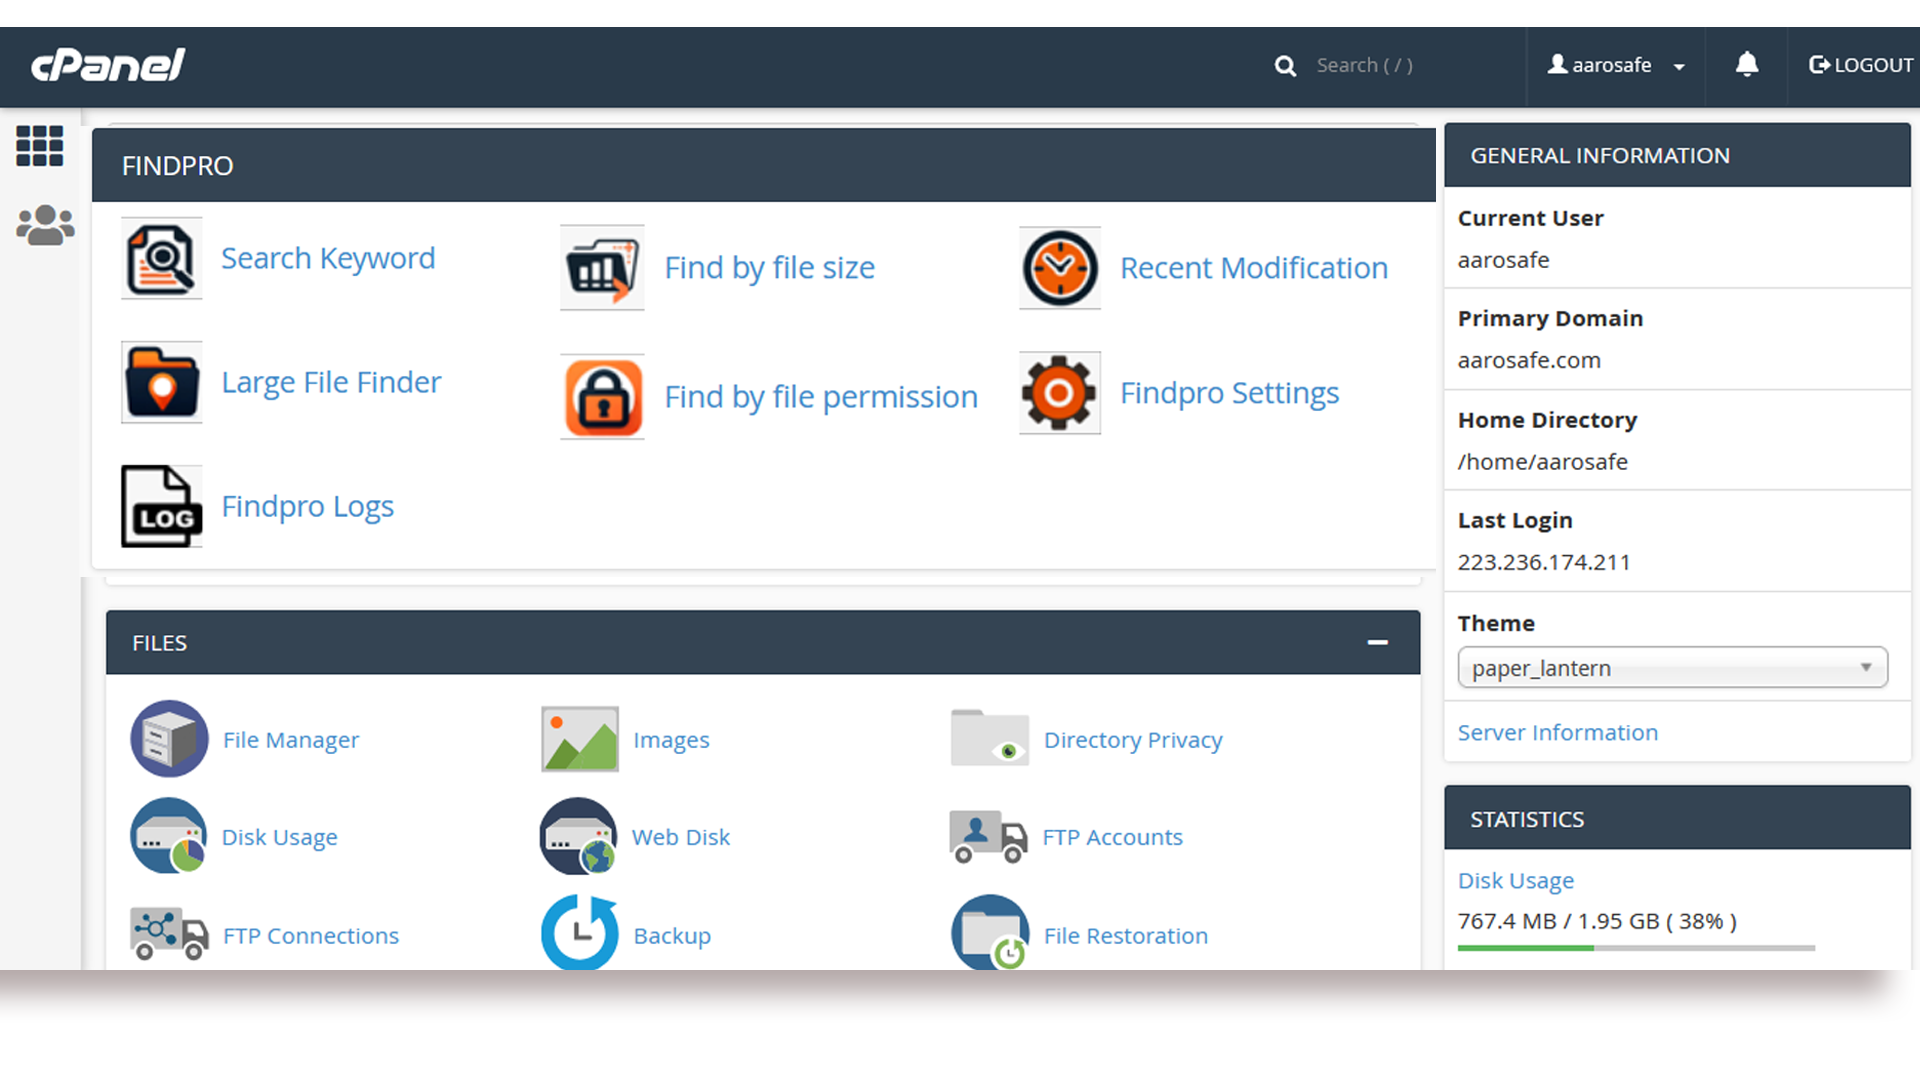
Task: Select the primary domain aarosafe.com text
Action: pyautogui.click(x=1529, y=360)
